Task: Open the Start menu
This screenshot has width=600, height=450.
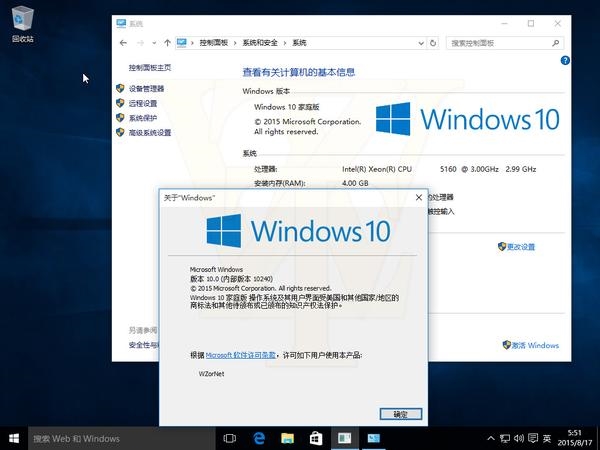Action: point(14,439)
